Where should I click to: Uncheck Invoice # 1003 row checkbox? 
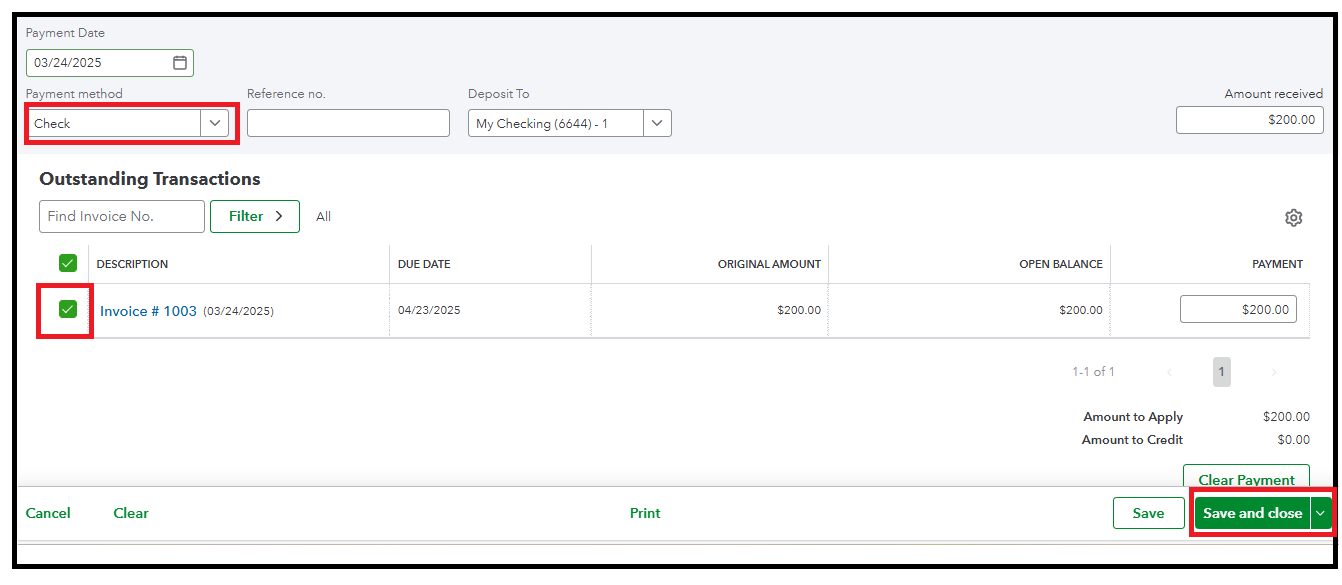coord(68,309)
